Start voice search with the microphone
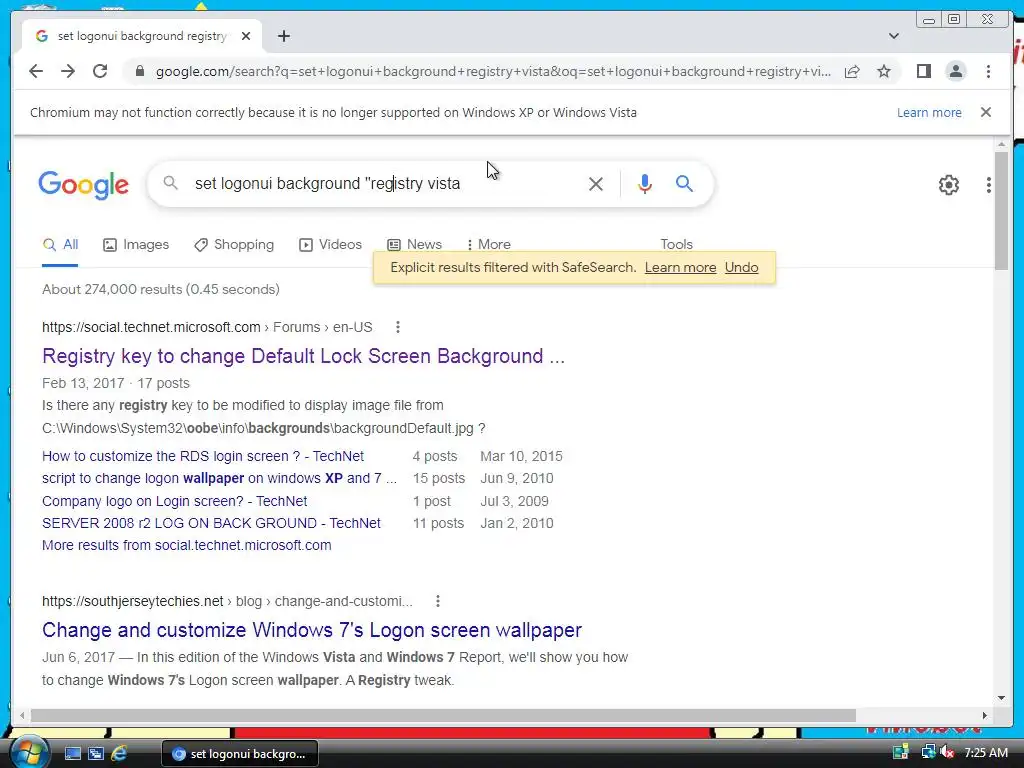Image resolution: width=1024 pixels, height=768 pixels. coord(645,184)
